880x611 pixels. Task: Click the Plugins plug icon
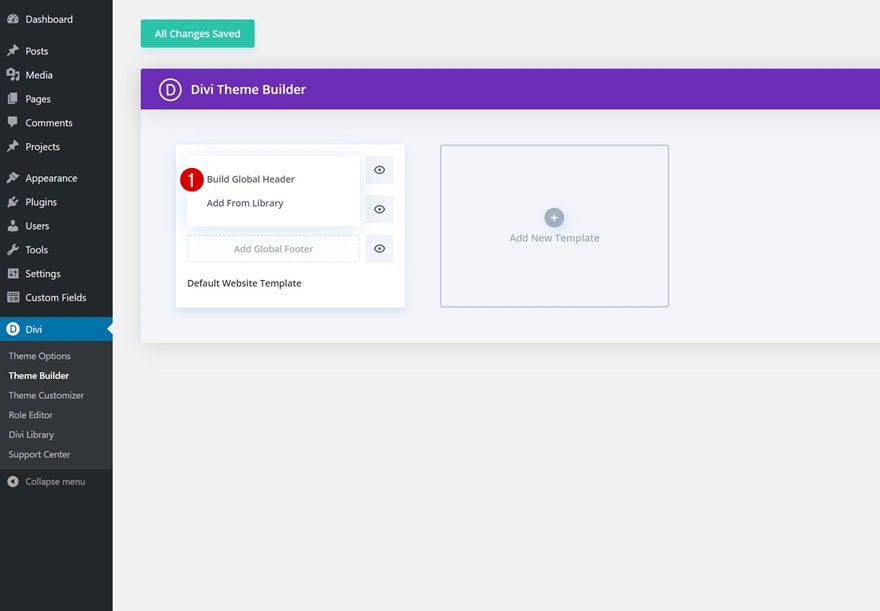13,202
